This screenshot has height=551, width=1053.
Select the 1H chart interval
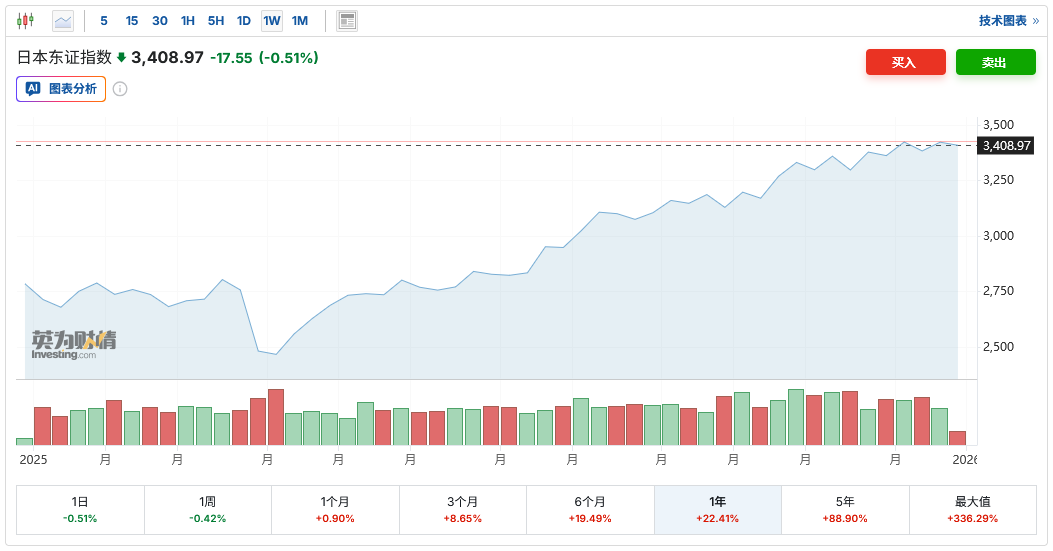click(x=188, y=20)
